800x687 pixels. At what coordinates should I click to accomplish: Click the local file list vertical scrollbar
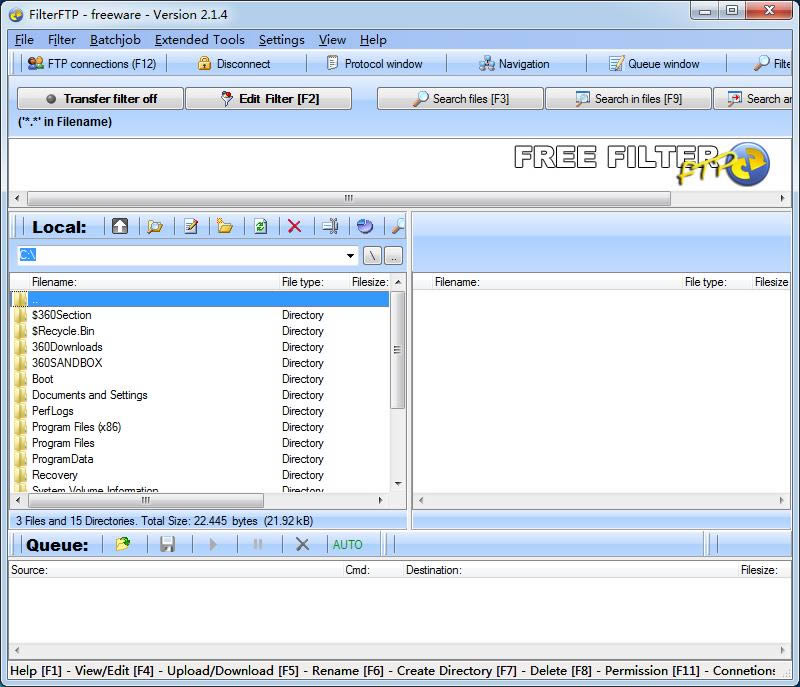[397, 350]
